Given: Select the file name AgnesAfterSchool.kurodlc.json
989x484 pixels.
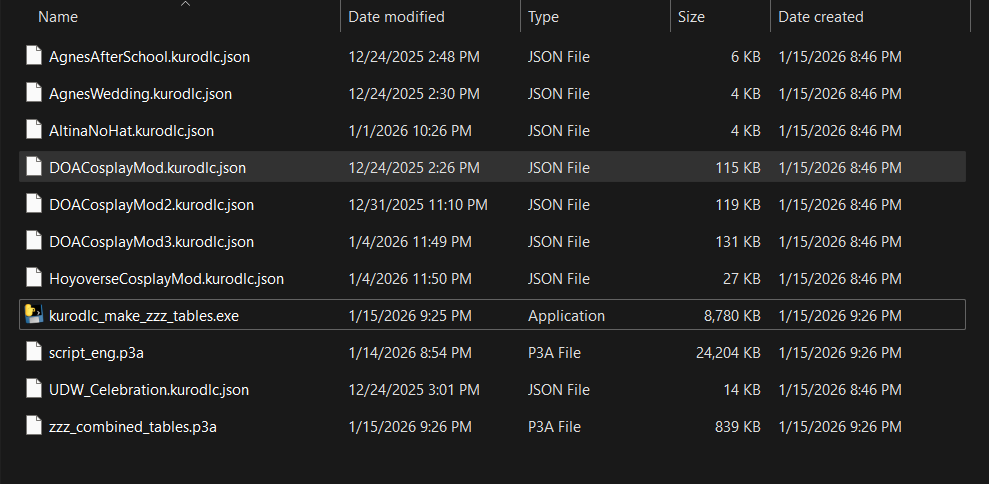Looking at the screenshot, I should [149, 57].
